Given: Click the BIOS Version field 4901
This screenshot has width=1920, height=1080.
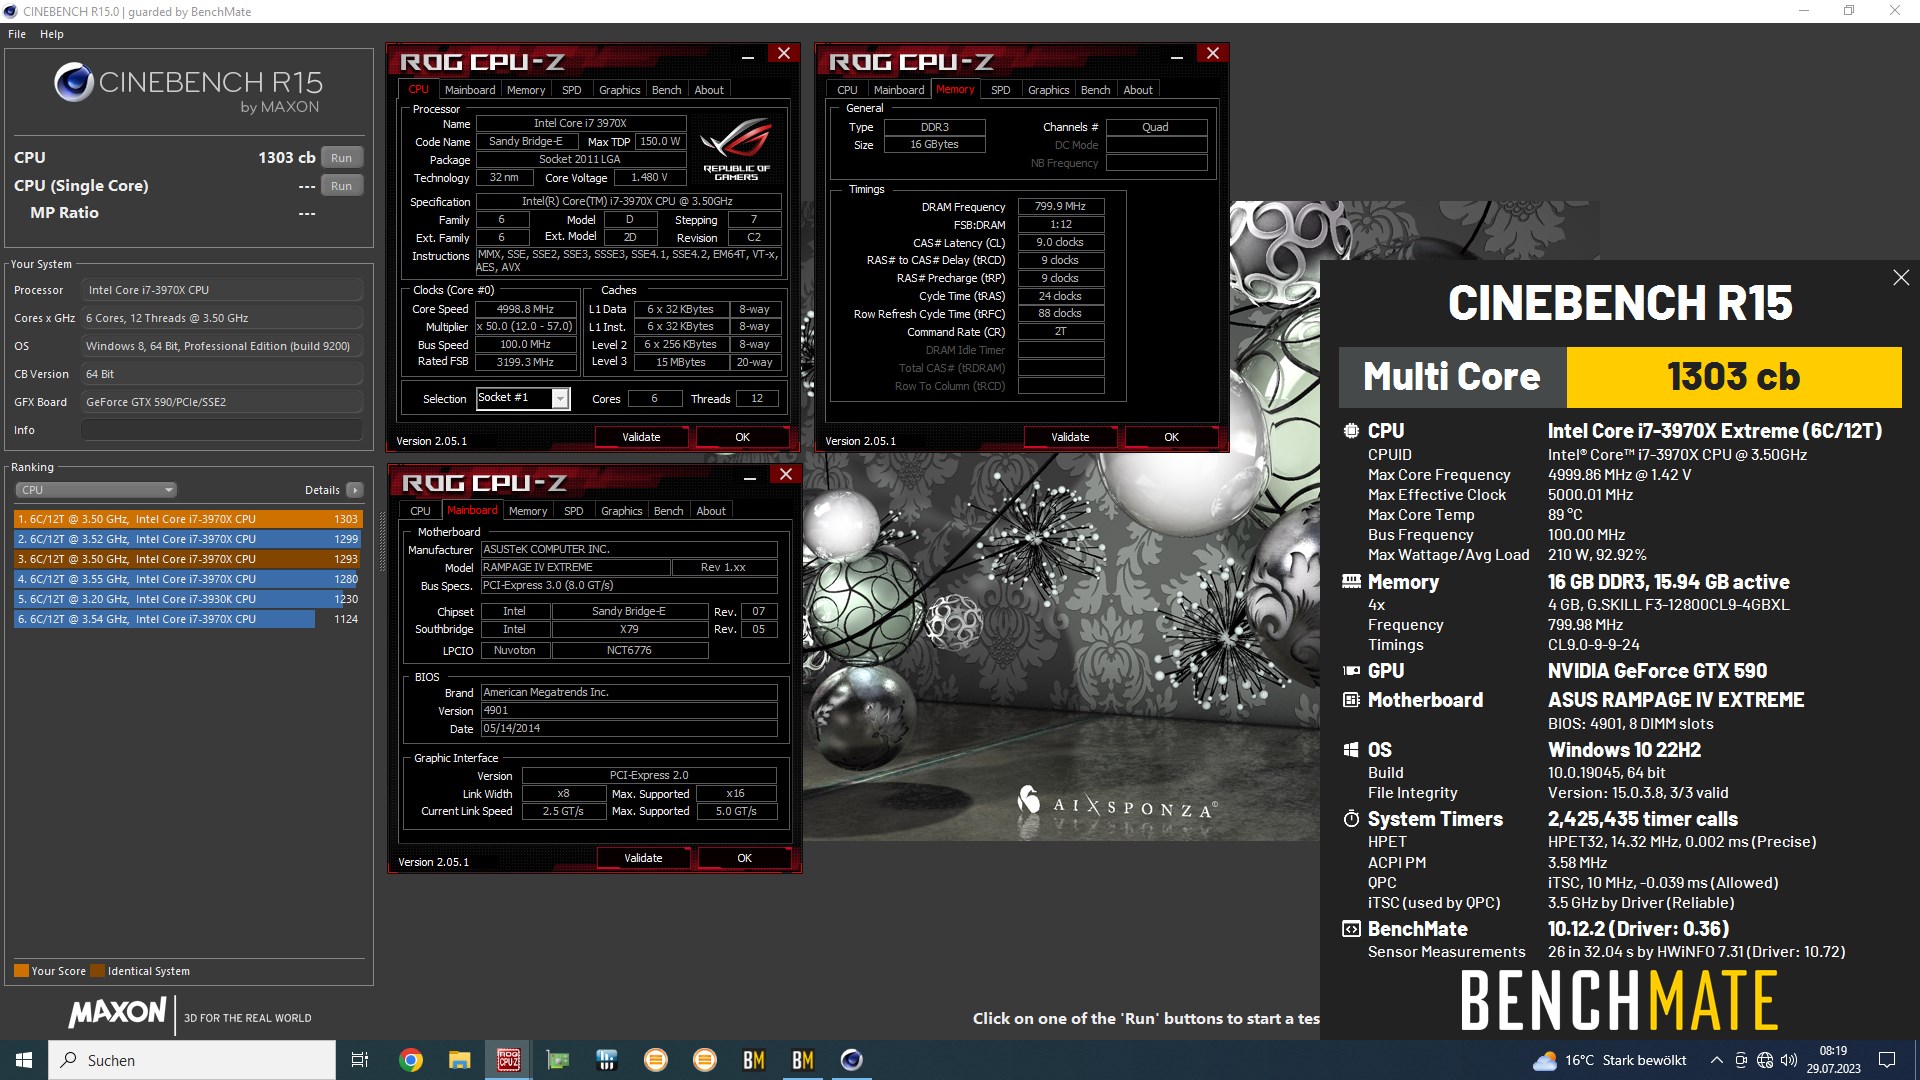Looking at the screenshot, I should pyautogui.click(x=629, y=710).
